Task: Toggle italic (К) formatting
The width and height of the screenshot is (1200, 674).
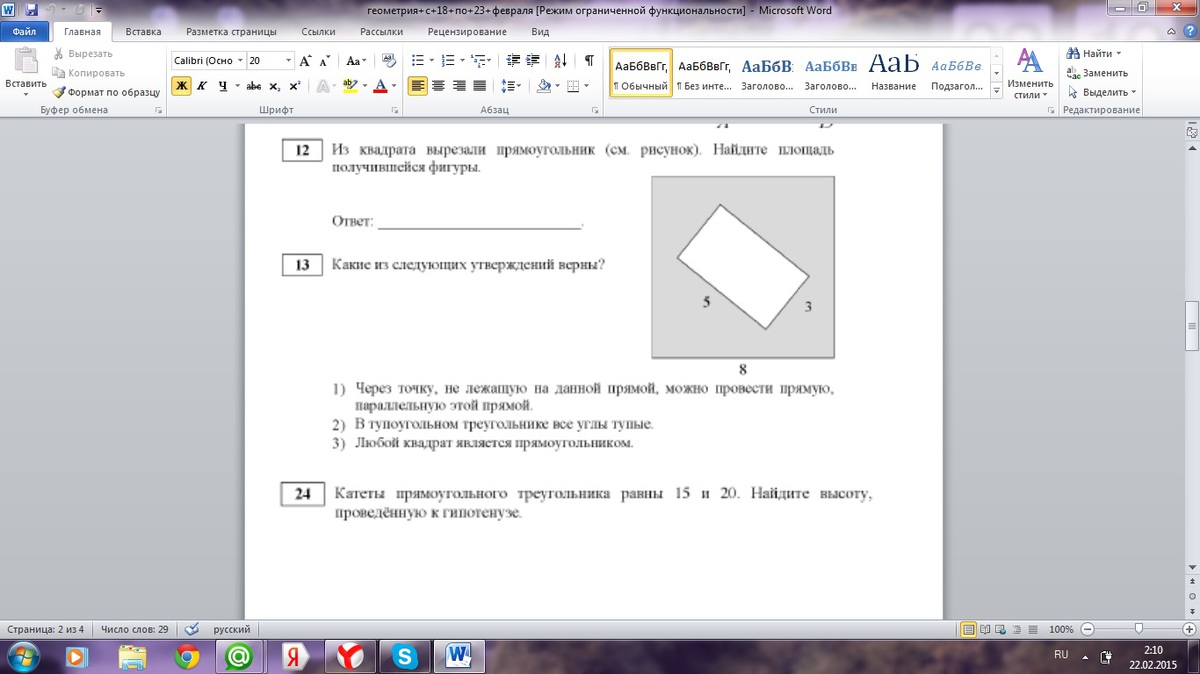Action: (x=201, y=86)
